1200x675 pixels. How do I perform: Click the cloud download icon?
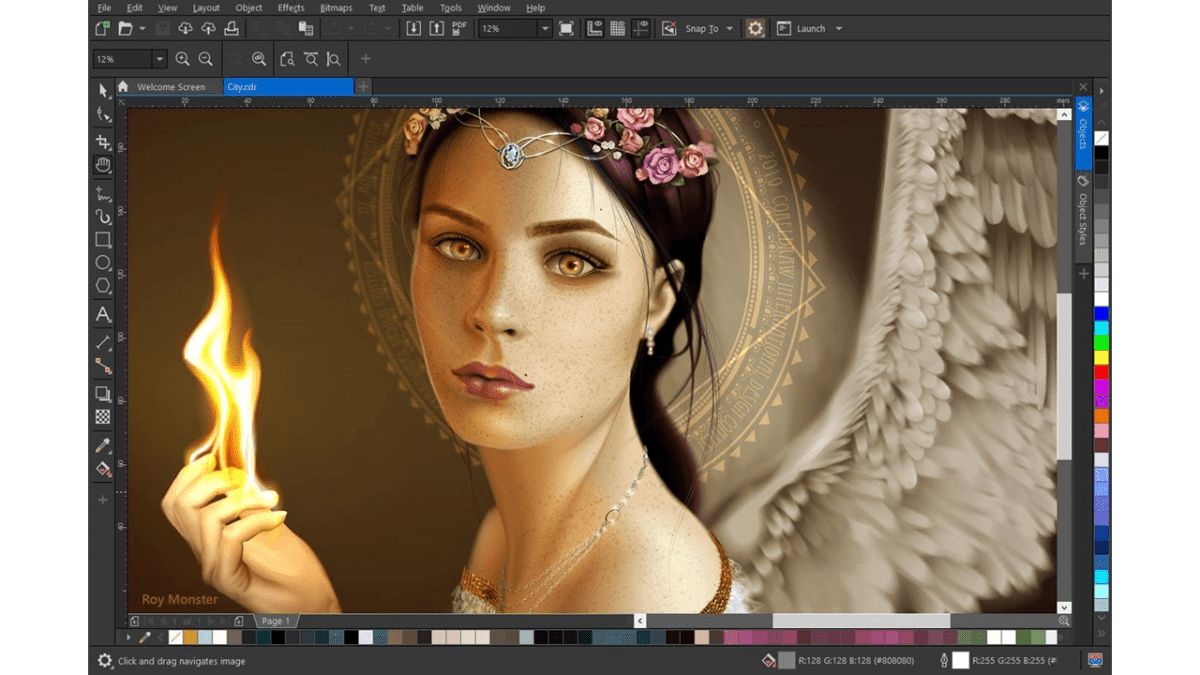(x=186, y=29)
